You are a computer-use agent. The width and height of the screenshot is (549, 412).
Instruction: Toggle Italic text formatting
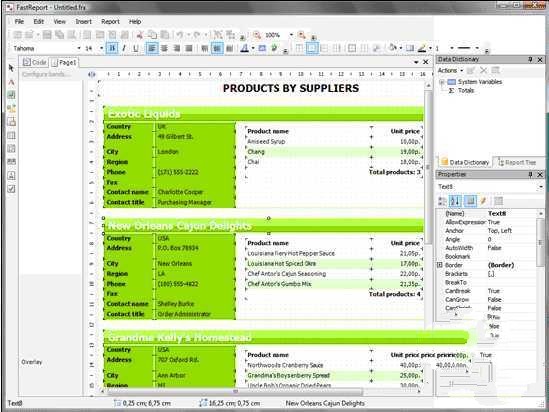[124, 48]
